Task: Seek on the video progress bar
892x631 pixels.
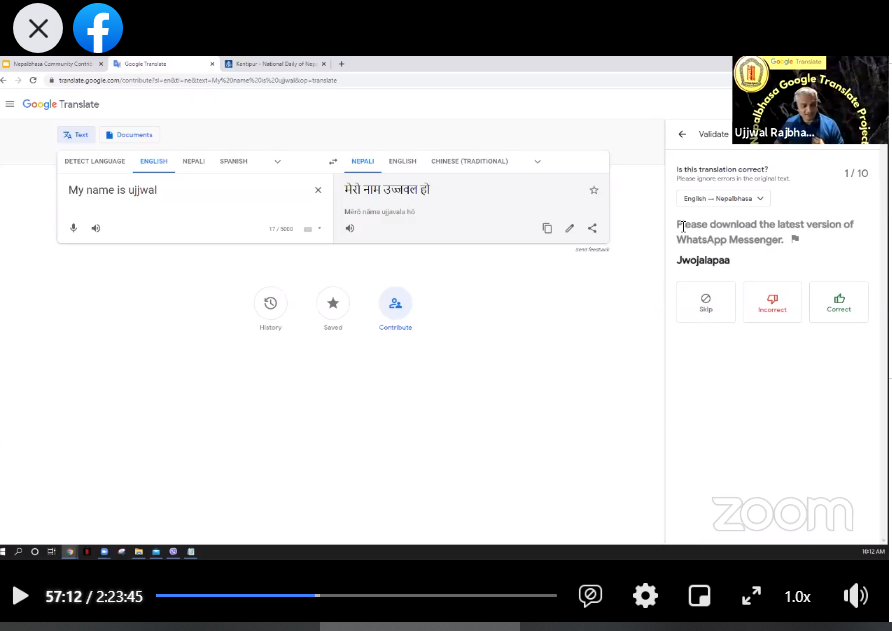Action: pyautogui.click(x=356, y=596)
